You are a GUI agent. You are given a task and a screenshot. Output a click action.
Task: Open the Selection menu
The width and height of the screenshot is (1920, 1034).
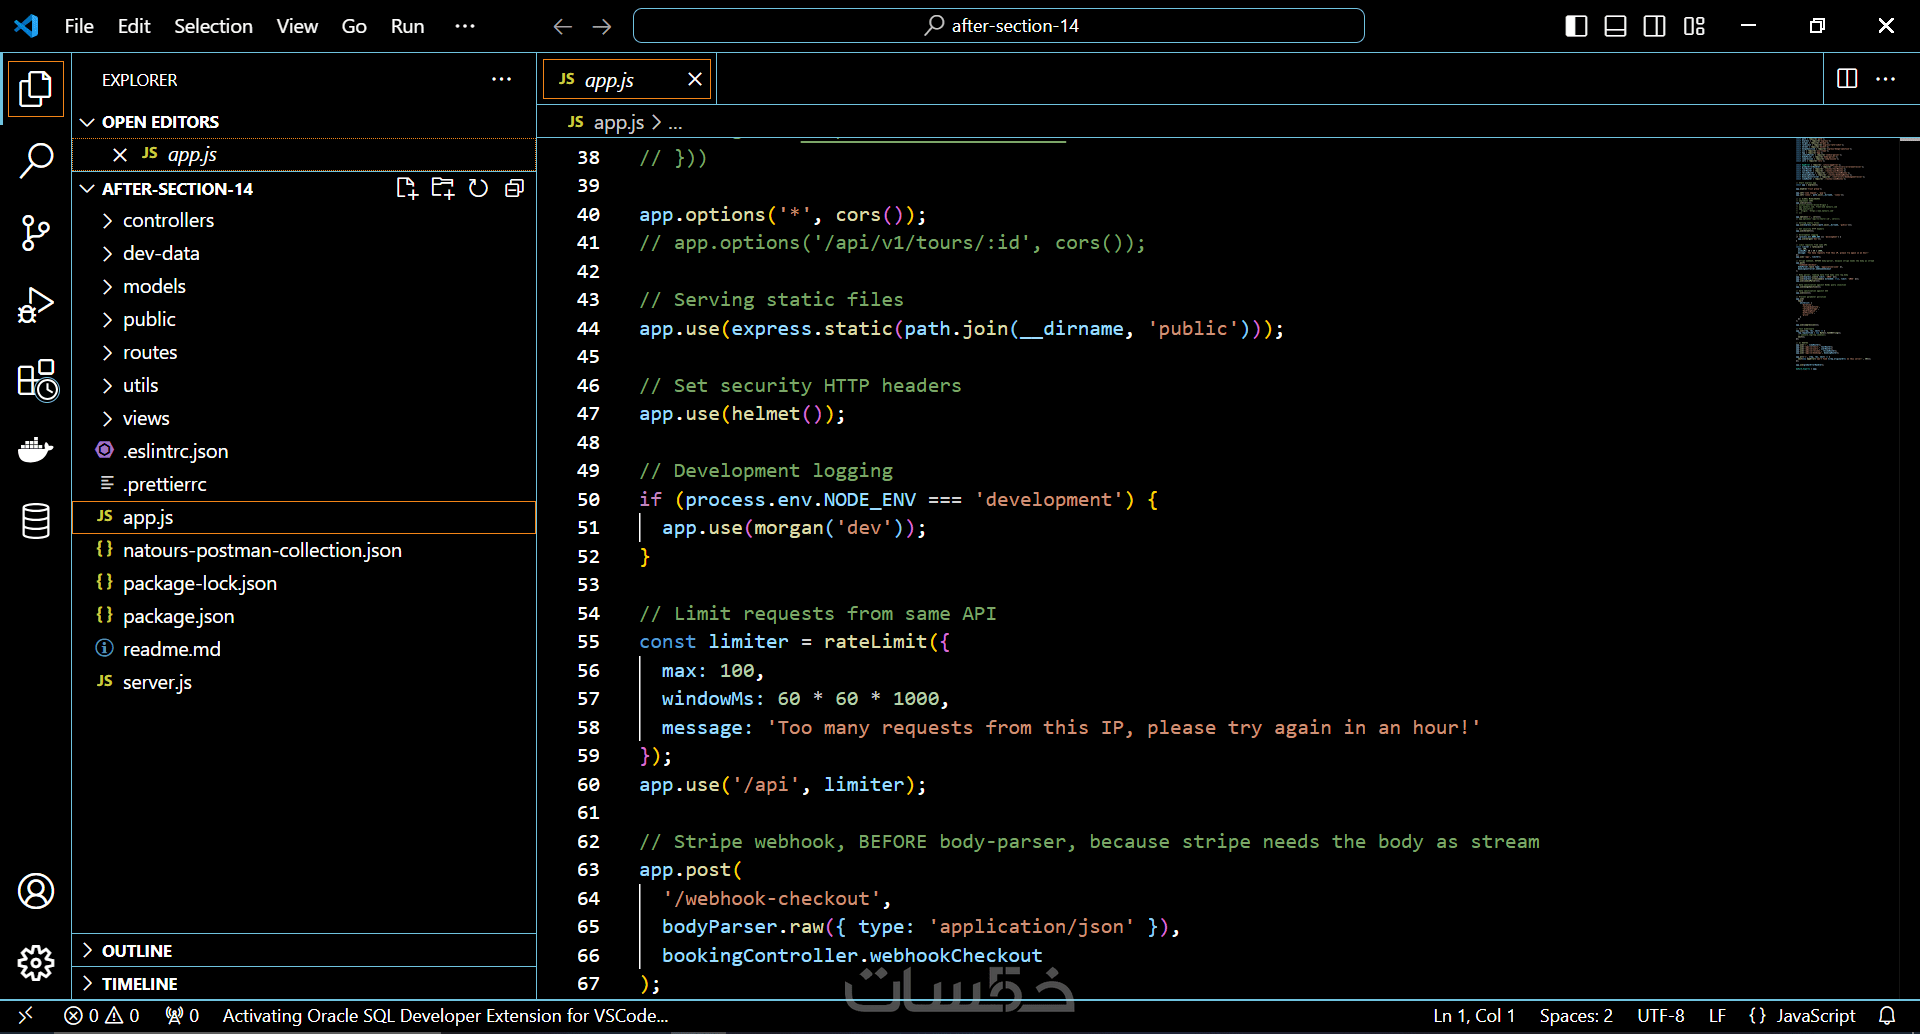[213, 26]
